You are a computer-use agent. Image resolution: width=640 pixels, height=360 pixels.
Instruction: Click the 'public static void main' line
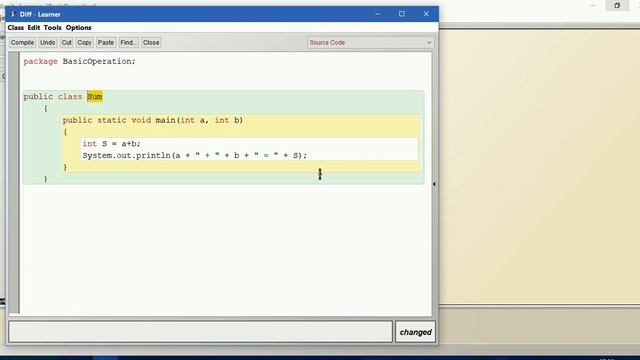[x=153, y=120]
